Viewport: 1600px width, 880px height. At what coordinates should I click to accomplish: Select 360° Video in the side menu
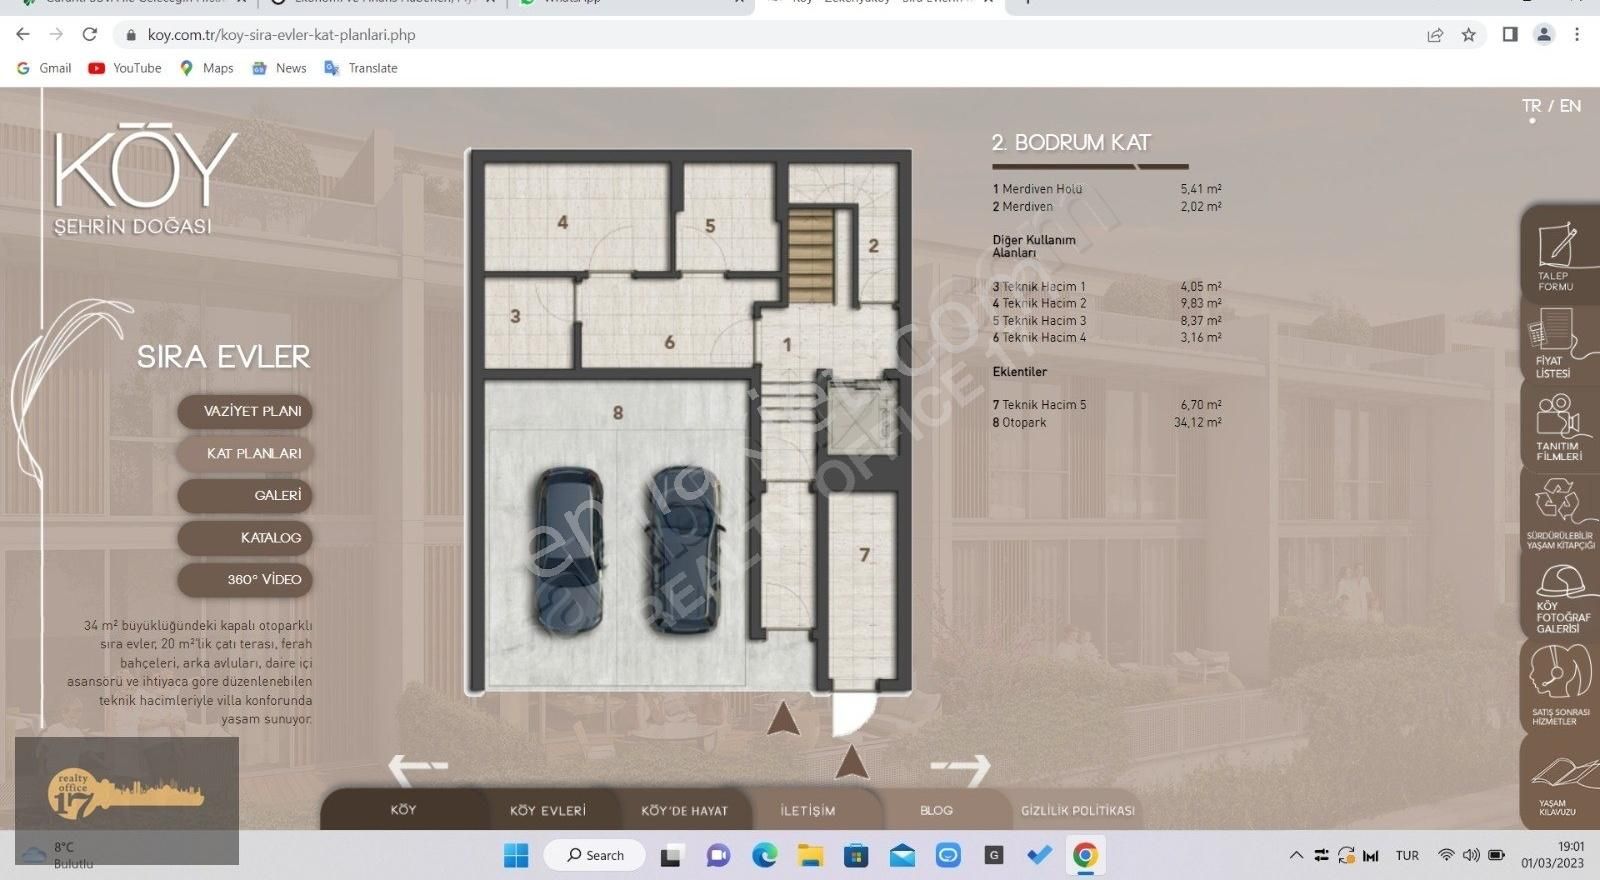(x=245, y=579)
